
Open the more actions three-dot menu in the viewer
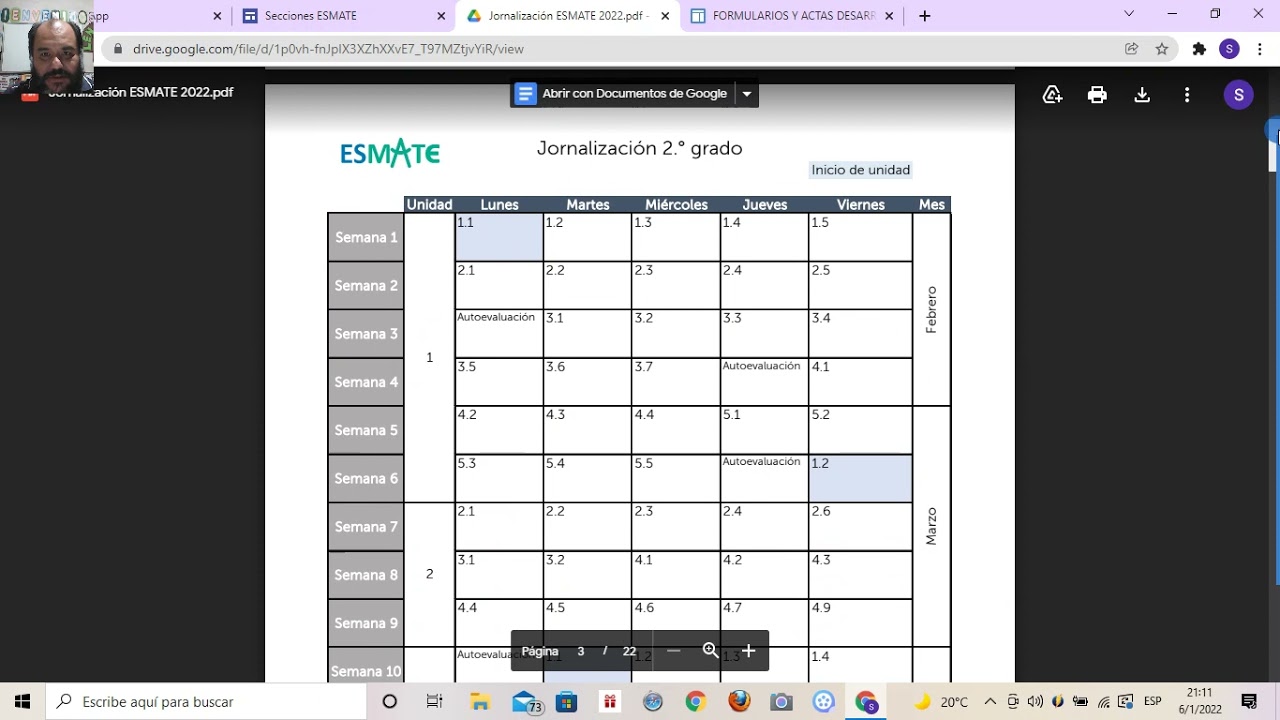1187,95
